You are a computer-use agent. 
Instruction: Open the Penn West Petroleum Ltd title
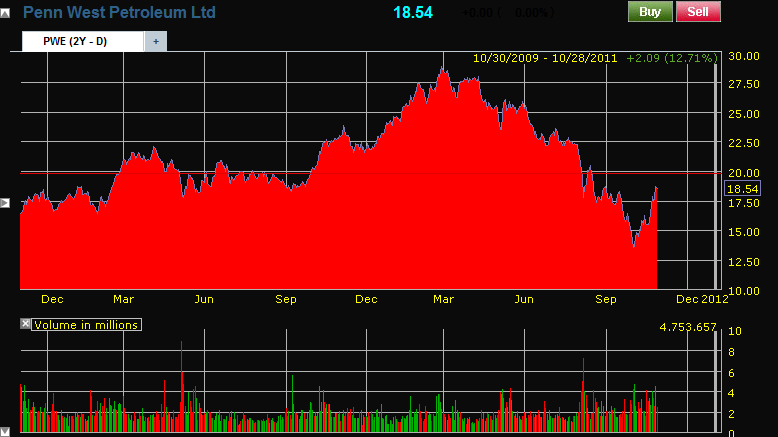pyautogui.click(x=119, y=12)
